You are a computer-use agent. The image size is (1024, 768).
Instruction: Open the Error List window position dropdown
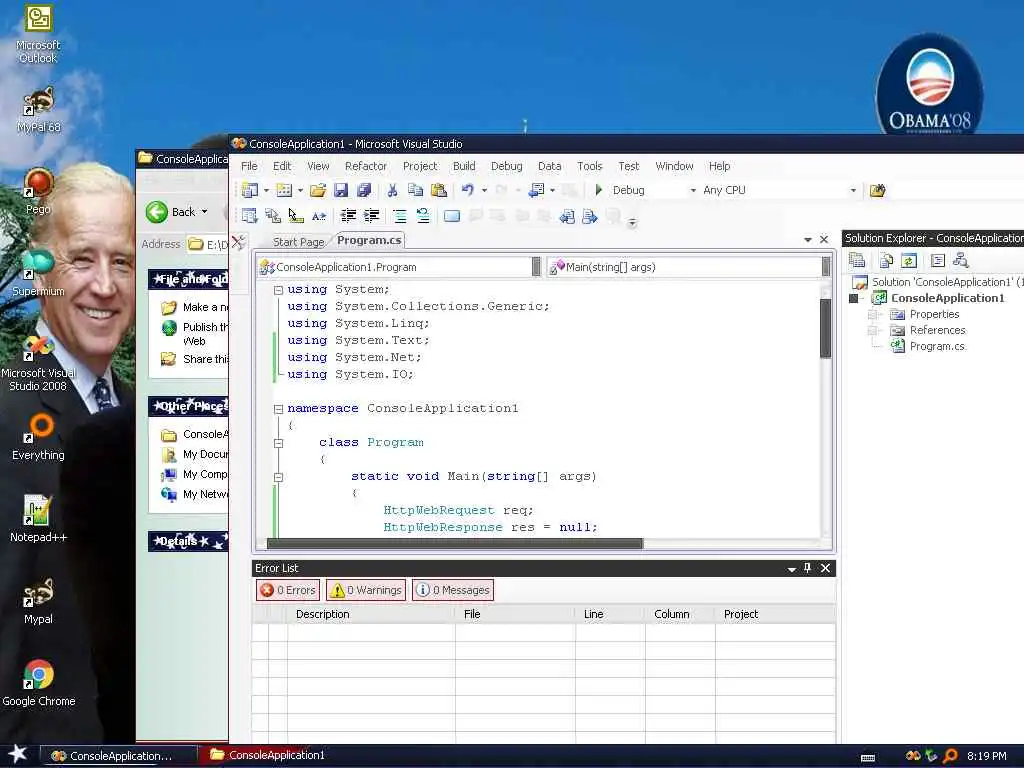(x=792, y=569)
